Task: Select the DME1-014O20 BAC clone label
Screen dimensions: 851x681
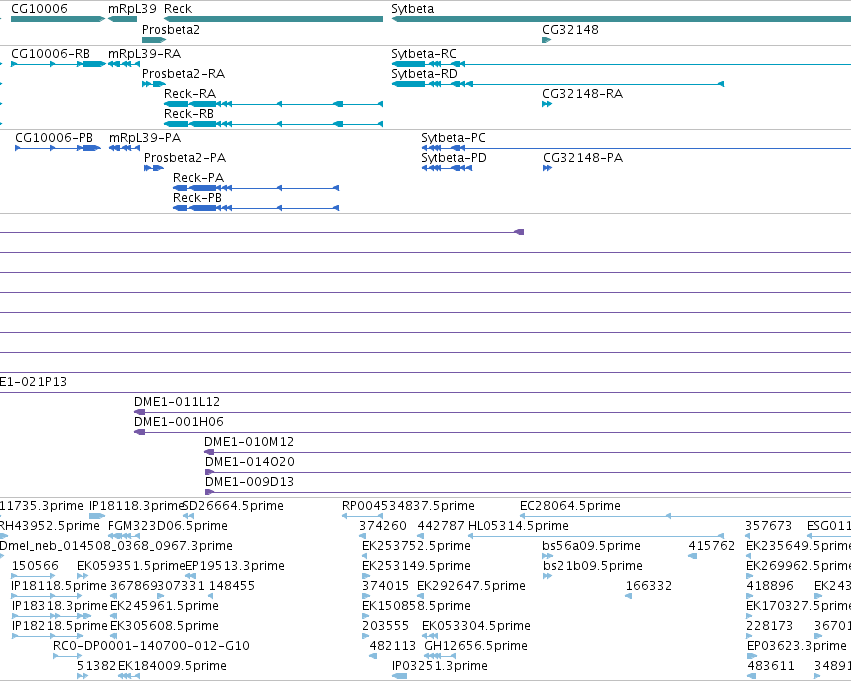Action: 250,462
